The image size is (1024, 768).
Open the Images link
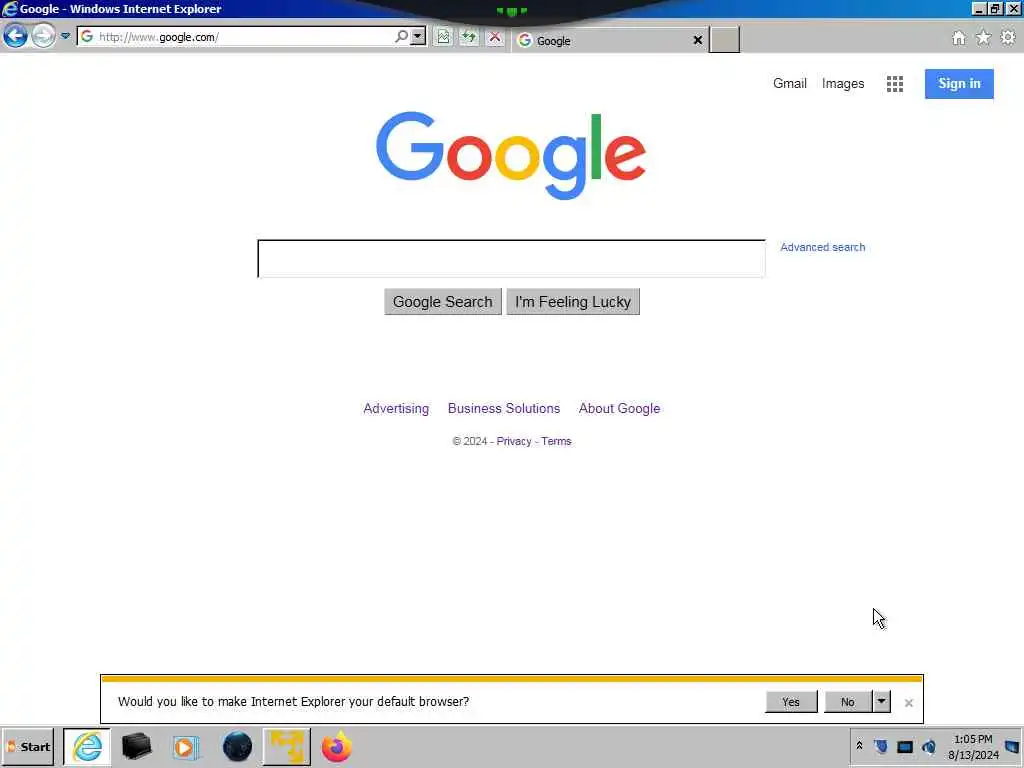842,84
